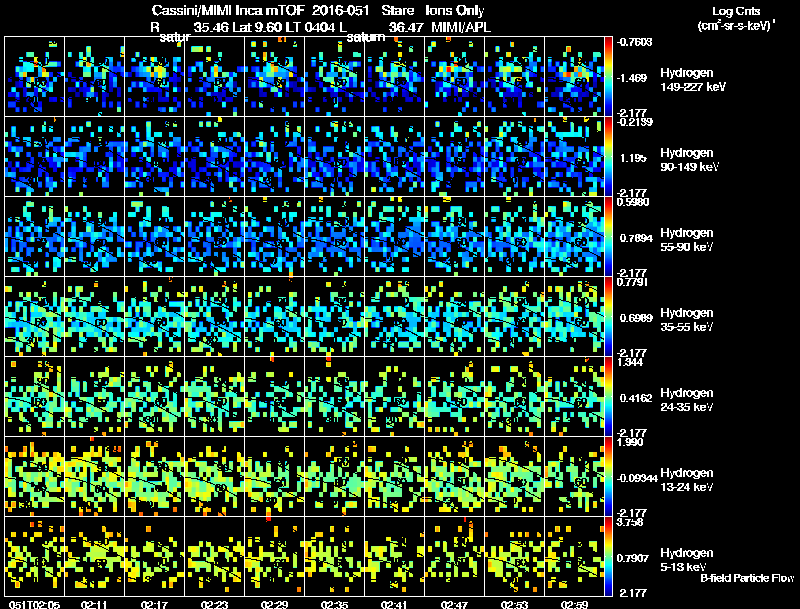
Task: Click the '051T02:05' time axis label
Action: (34, 605)
